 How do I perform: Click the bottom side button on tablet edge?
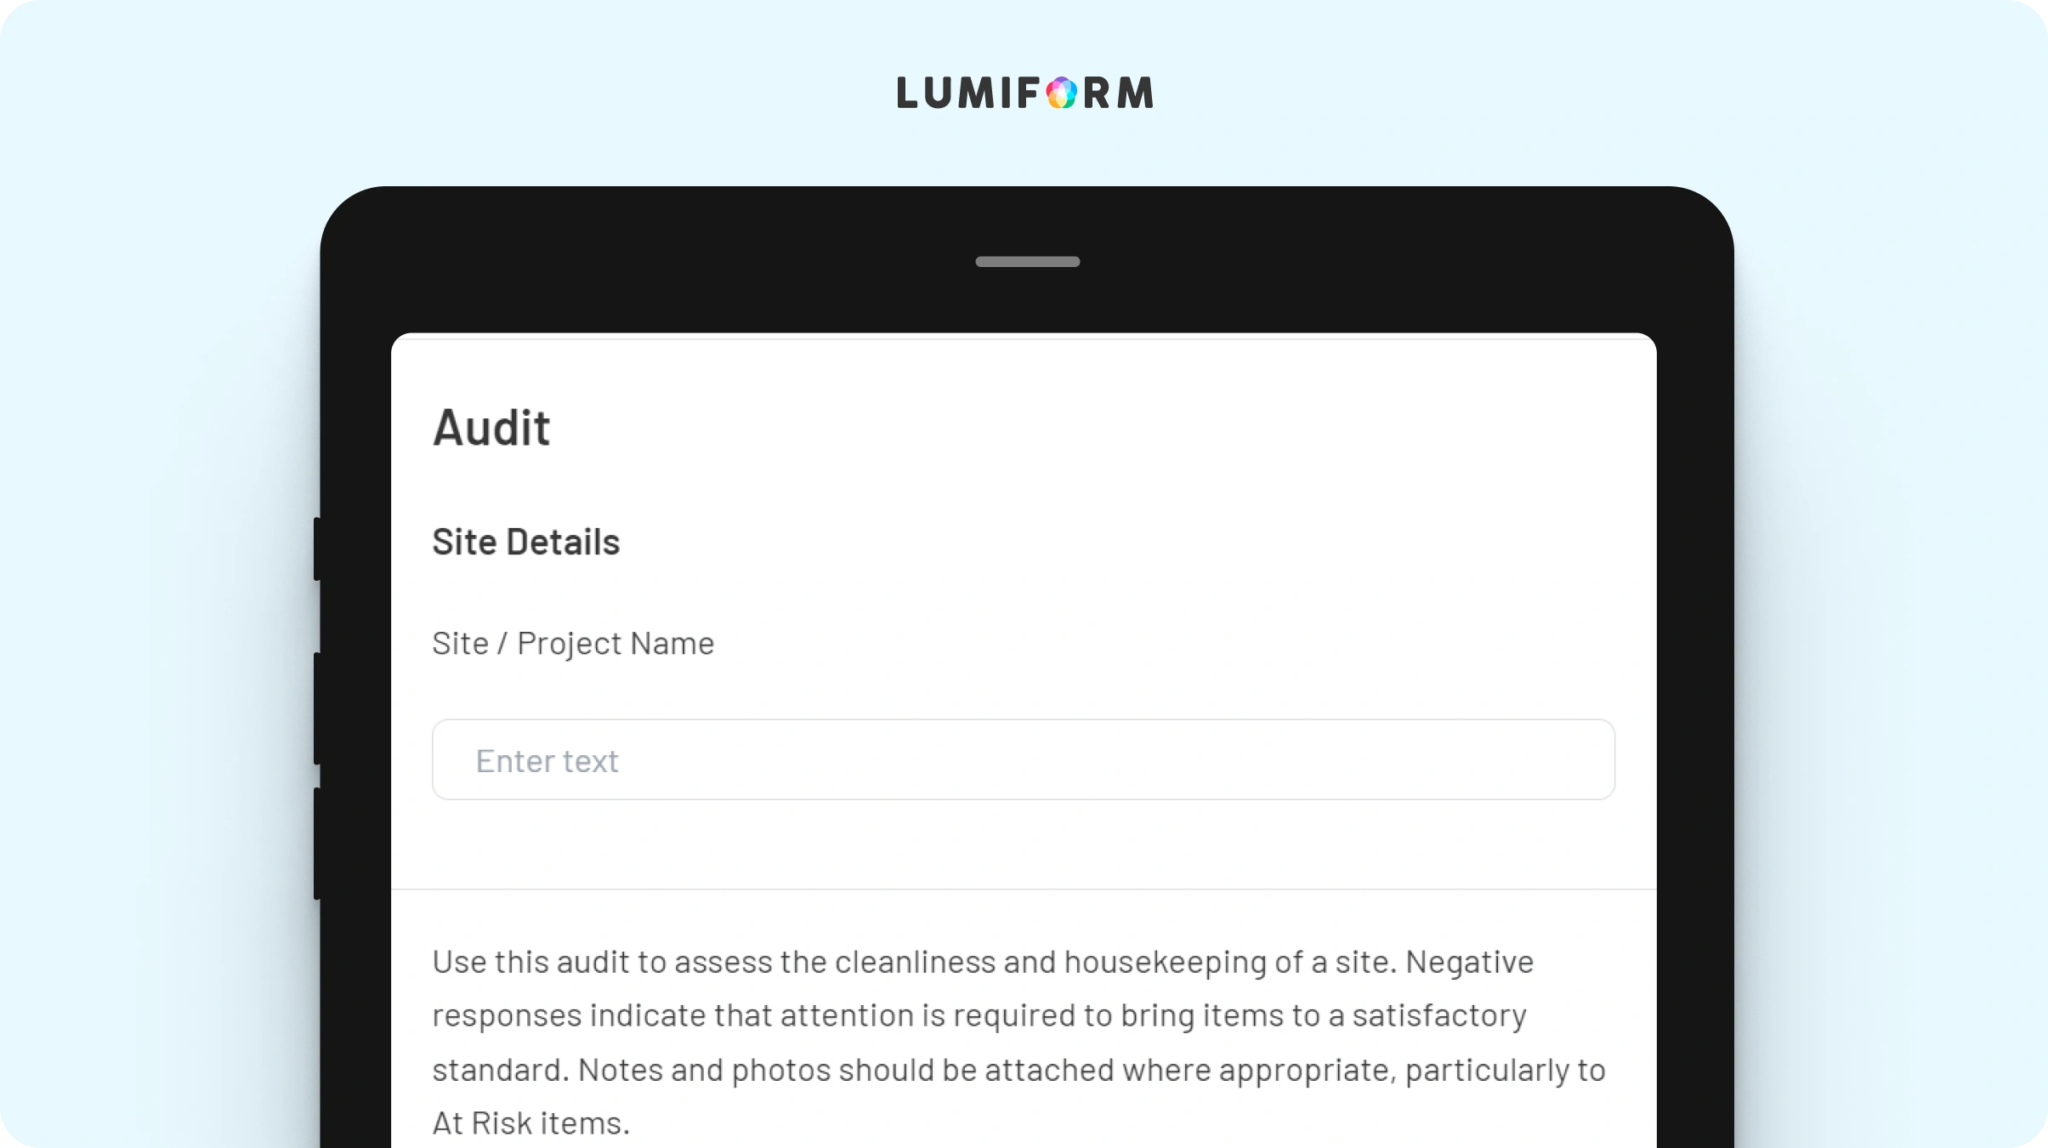point(317,843)
